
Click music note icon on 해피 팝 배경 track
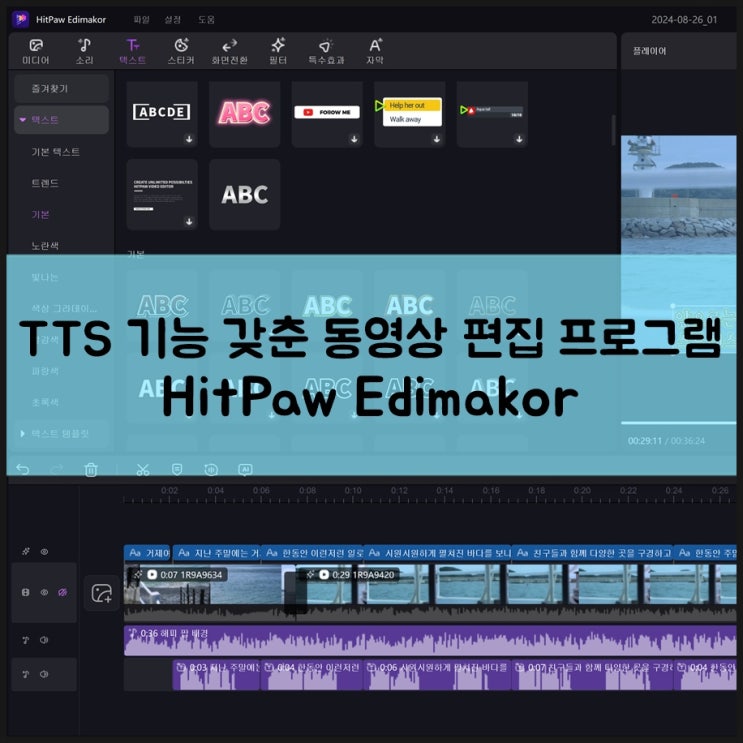26,640
